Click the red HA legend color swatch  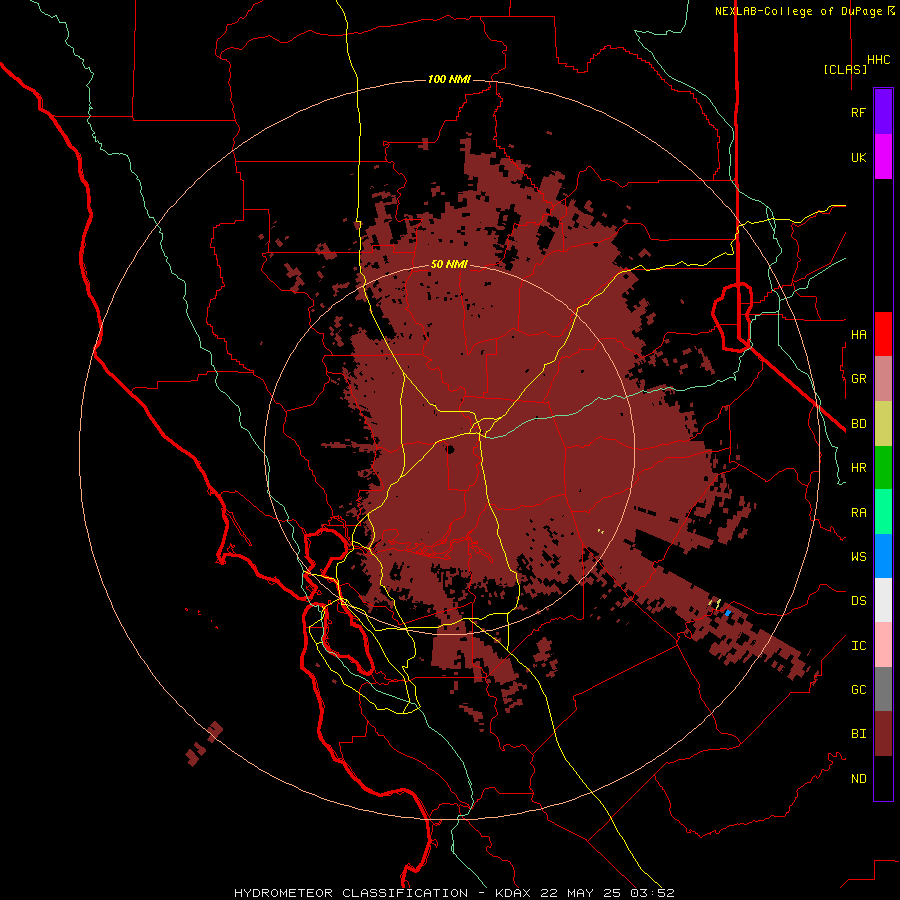tap(883, 334)
